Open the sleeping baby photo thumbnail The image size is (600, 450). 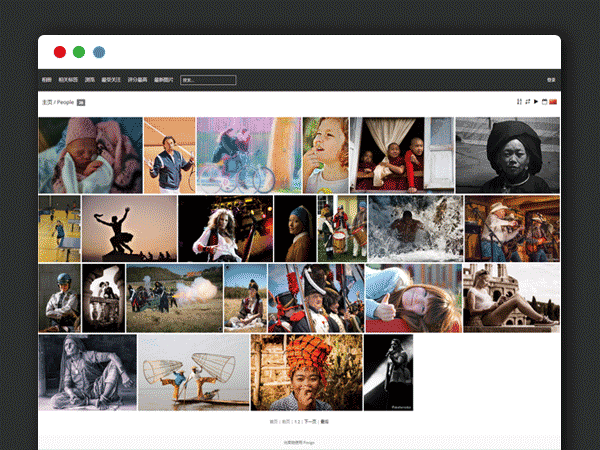coord(90,155)
